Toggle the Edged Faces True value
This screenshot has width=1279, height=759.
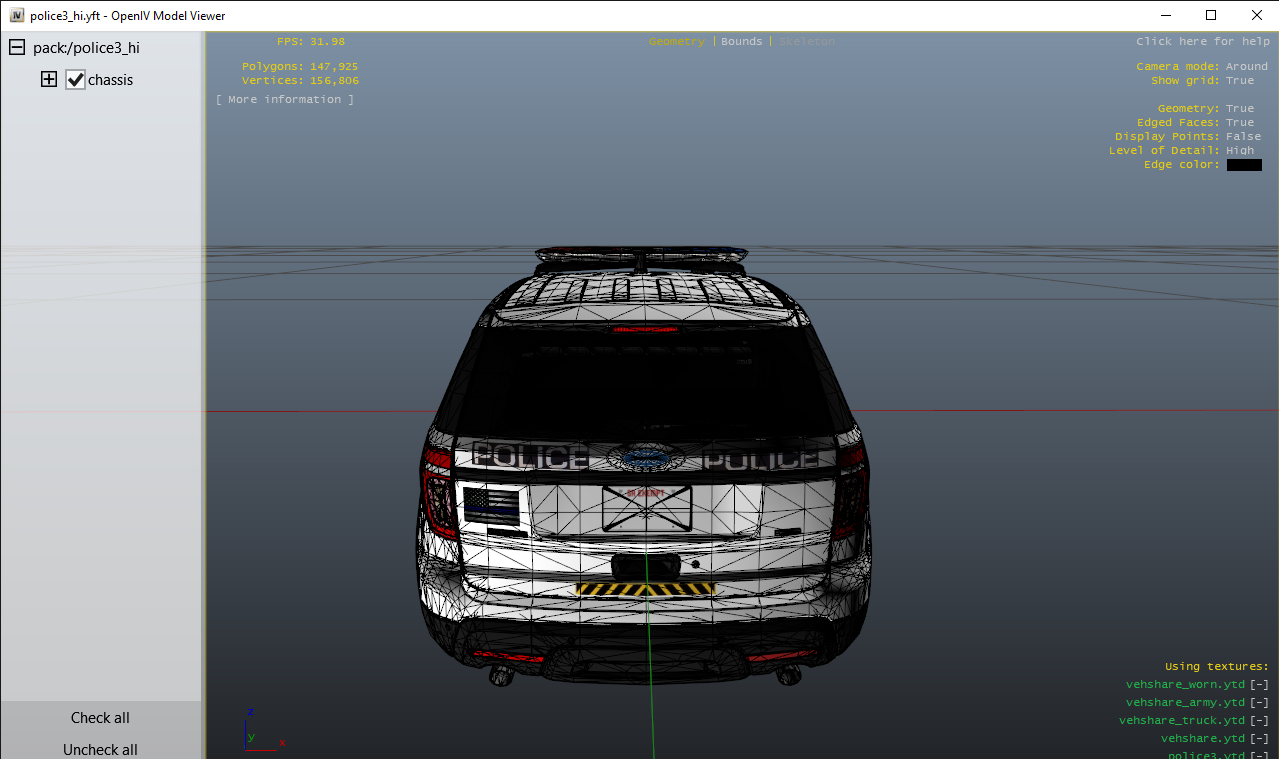[x=1239, y=123]
